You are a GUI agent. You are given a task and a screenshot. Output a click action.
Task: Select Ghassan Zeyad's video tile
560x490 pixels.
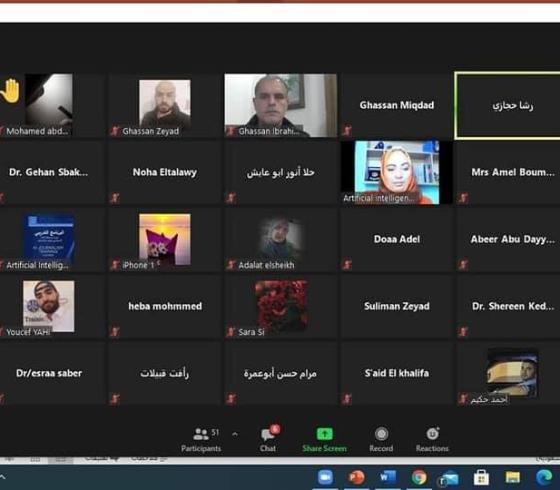click(165, 105)
